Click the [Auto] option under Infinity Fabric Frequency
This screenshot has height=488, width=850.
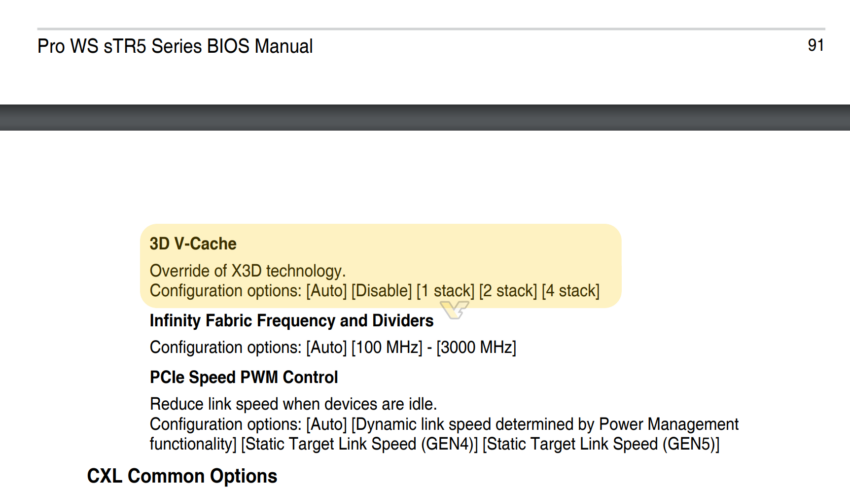pos(326,348)
